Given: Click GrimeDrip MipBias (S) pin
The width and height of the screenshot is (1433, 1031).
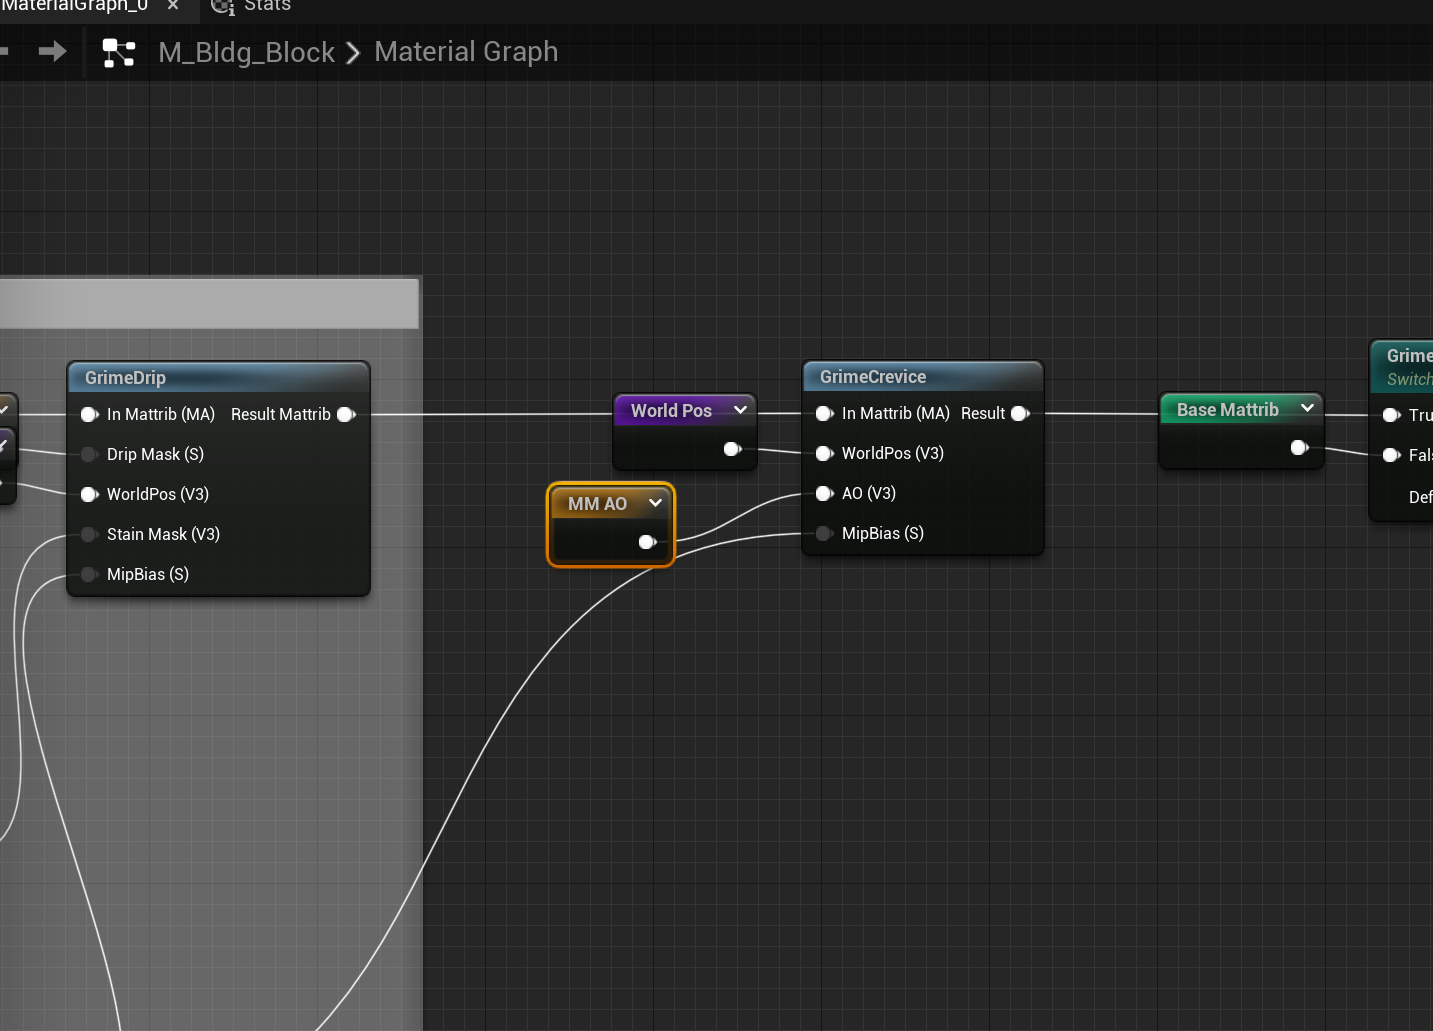Looking at the screenshot, I should (89, 574).
